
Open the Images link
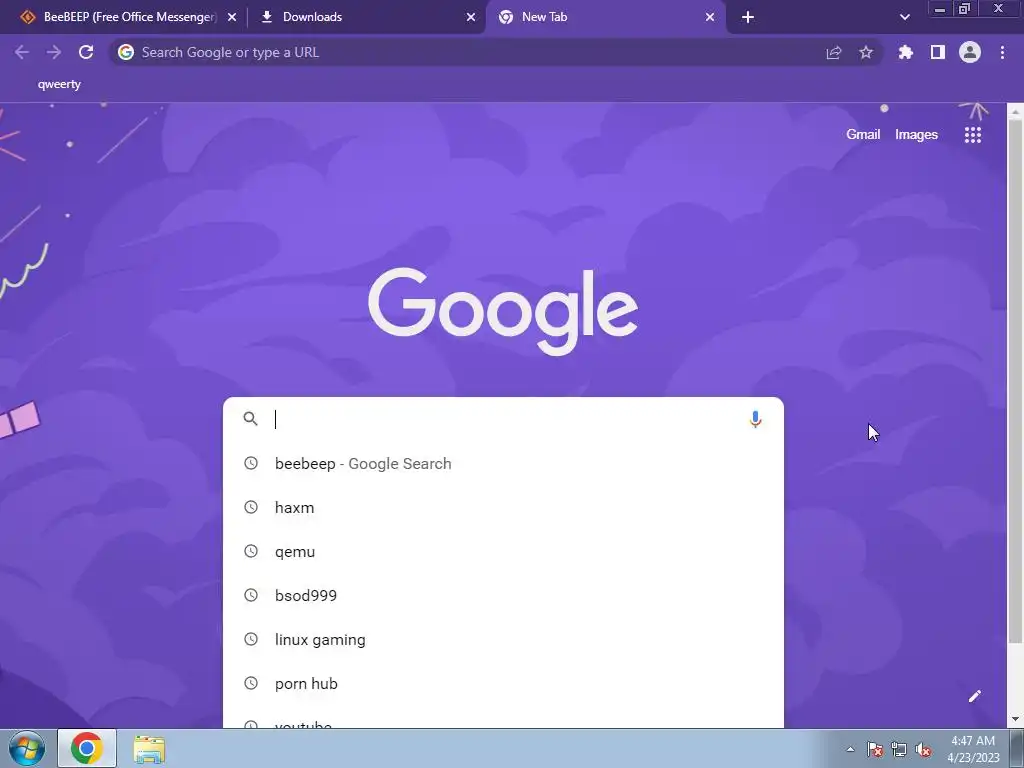(916, 135)
